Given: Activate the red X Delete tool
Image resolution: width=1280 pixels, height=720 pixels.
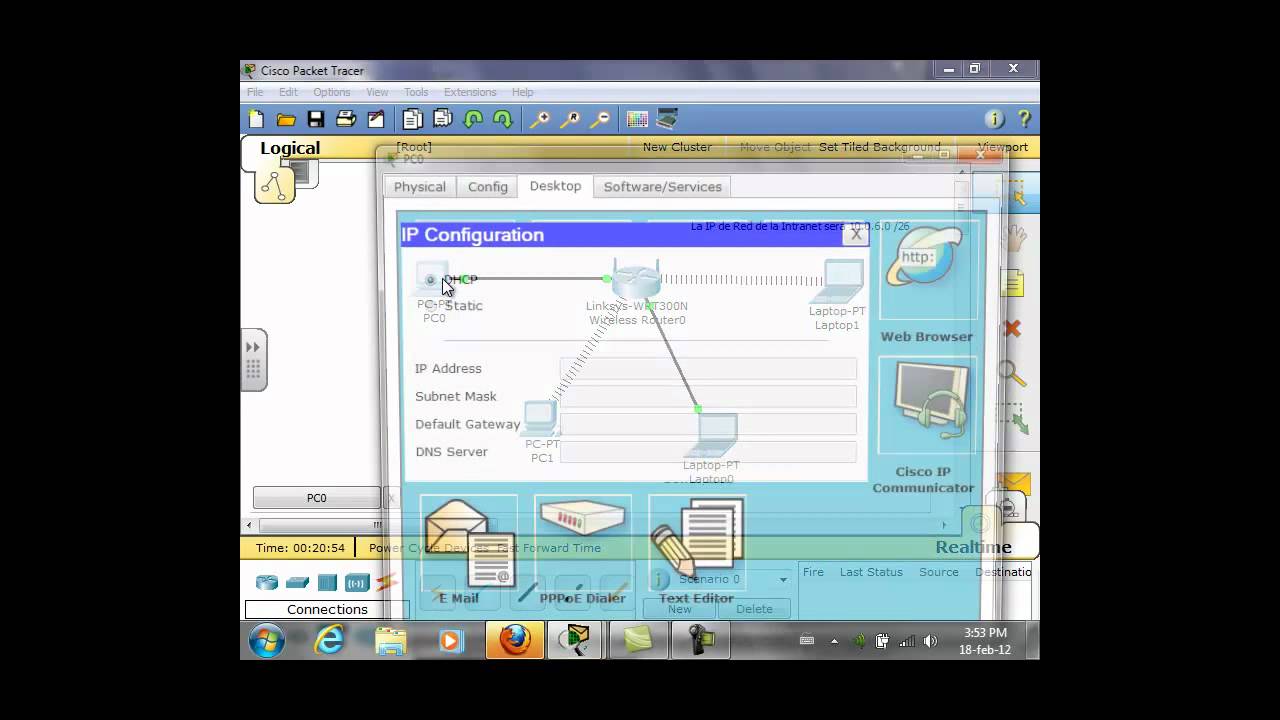Looking at the screenshot, I should click(1012, 328).
